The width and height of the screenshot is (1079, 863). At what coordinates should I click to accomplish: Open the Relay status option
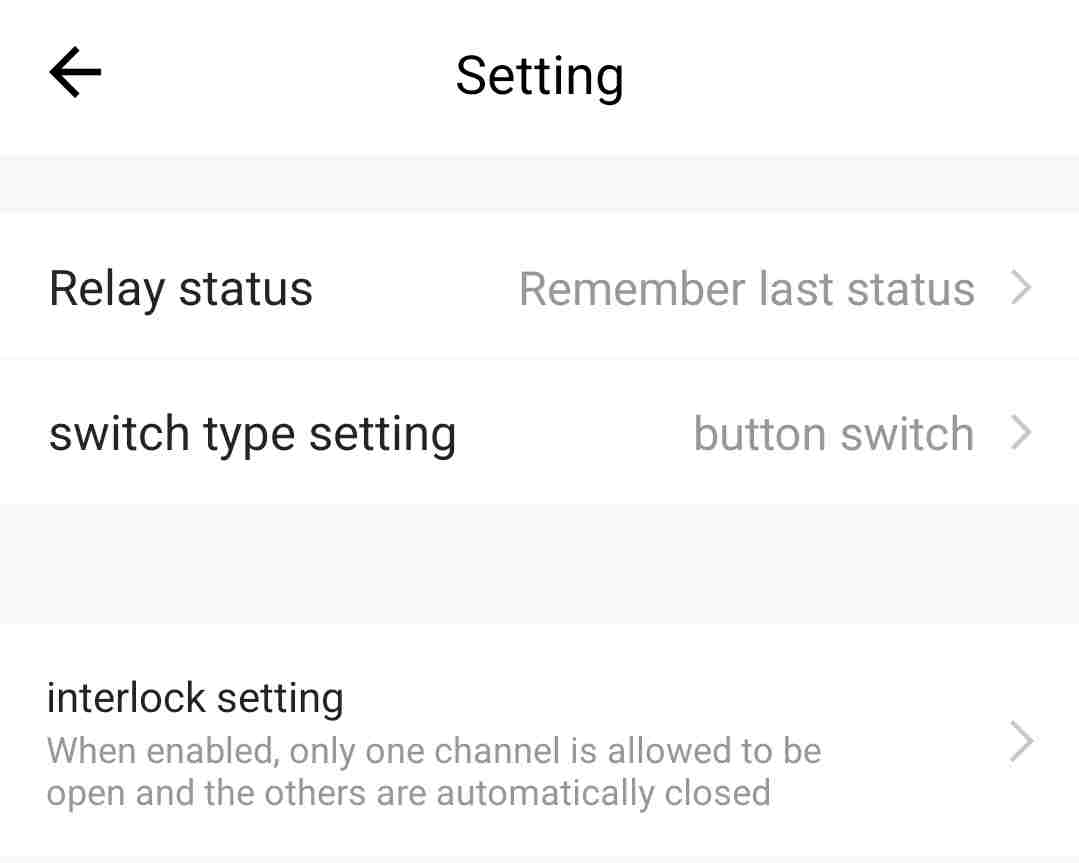pyautogui.click(x=540, y=286)
